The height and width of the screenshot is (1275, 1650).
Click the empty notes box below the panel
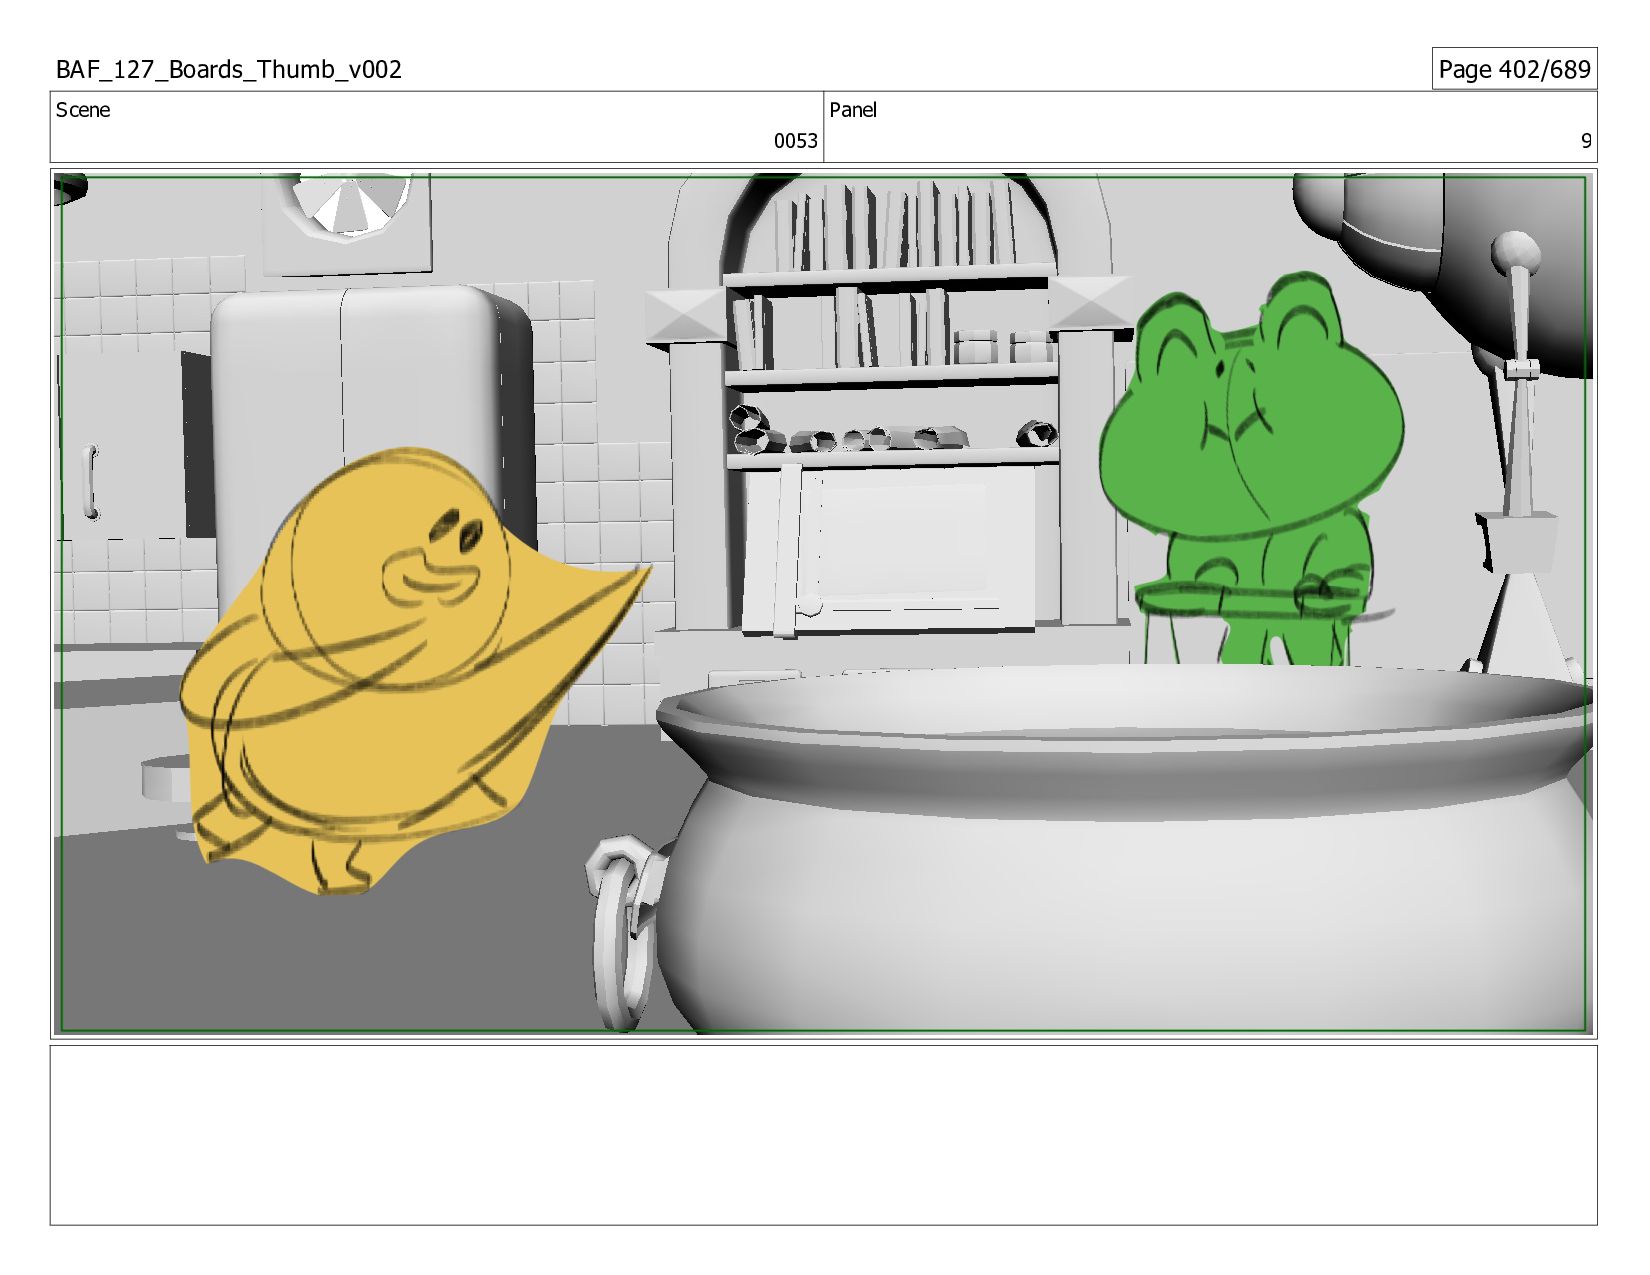point(823,1135)
